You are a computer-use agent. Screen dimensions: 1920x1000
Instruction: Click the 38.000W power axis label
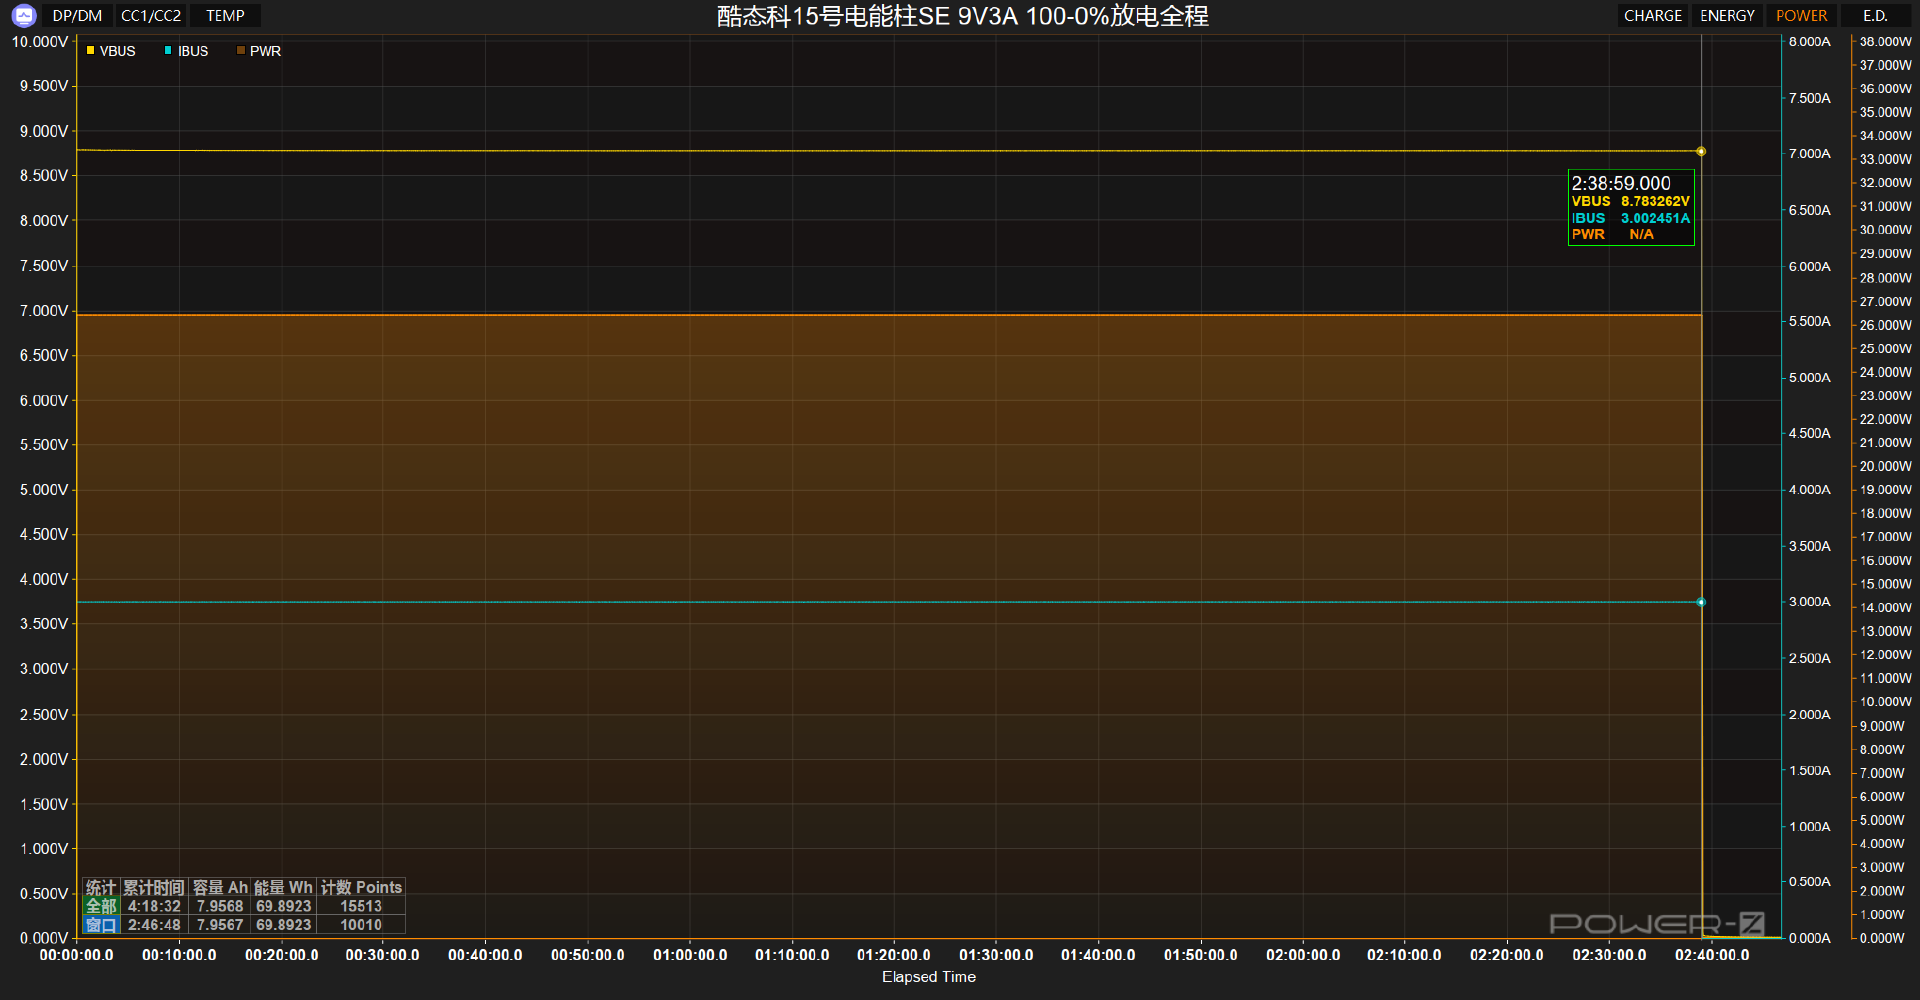(1885, 42)
